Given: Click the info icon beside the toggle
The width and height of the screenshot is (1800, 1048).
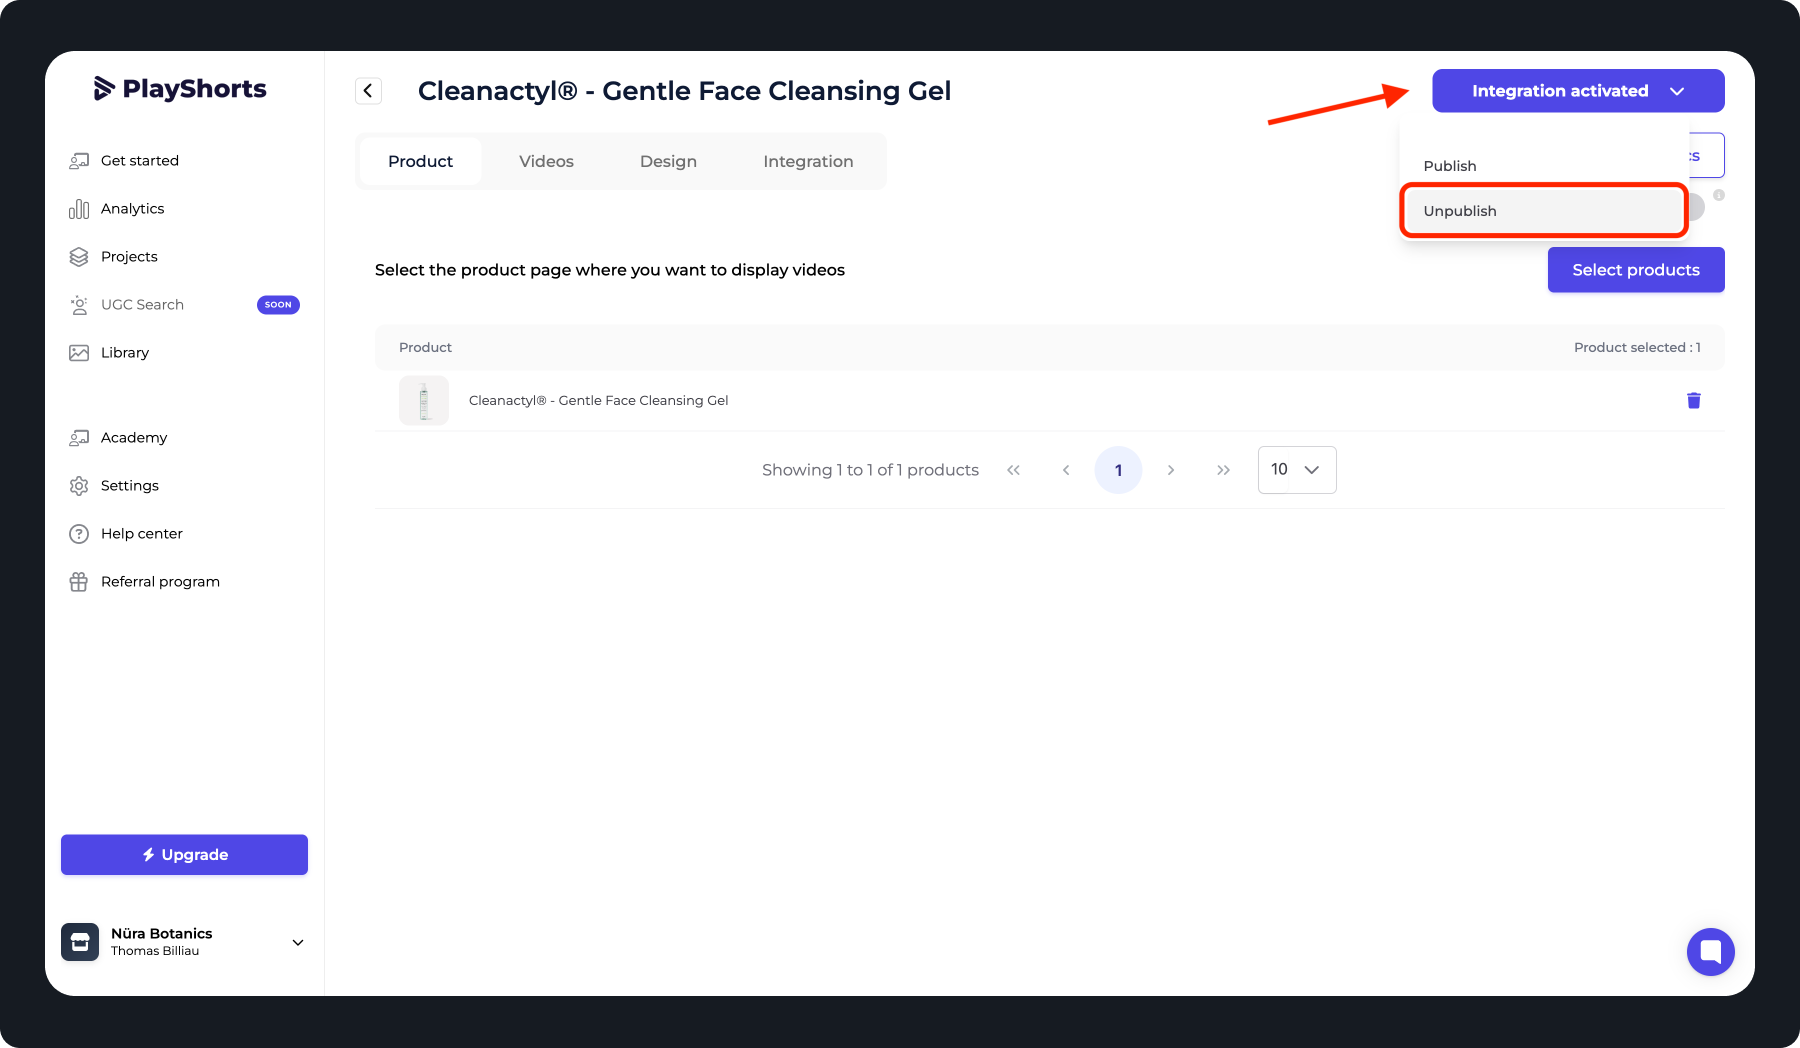Looking at the screenshot, I should [1719, 195].
